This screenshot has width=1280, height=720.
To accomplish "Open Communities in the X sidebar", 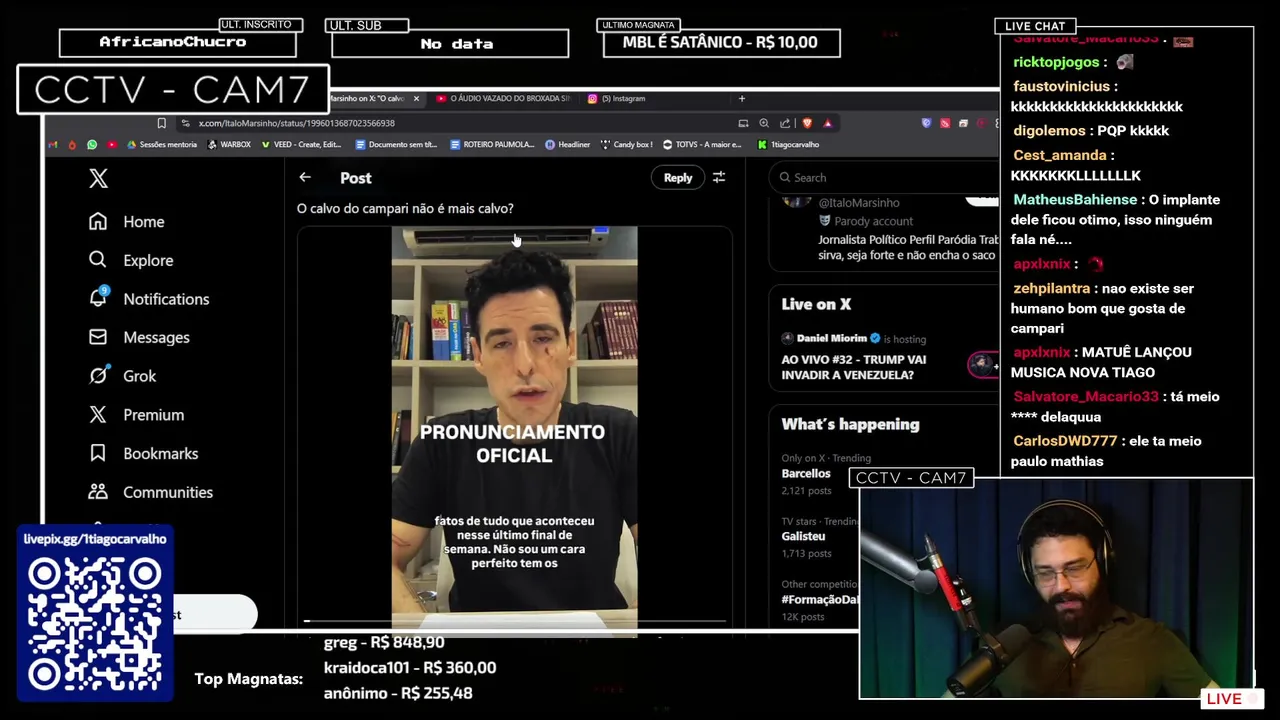I will 150,492.
